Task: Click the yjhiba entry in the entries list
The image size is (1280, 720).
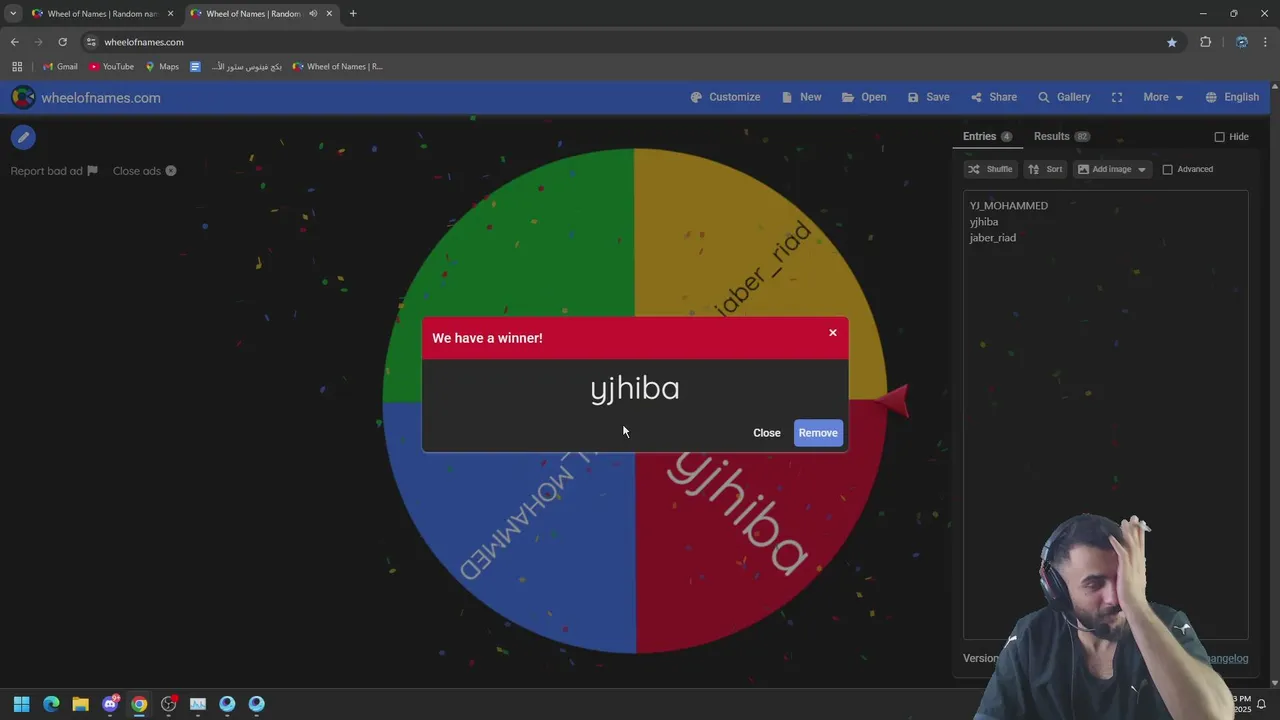Action: pyautogui.click(x=984, y=222)
